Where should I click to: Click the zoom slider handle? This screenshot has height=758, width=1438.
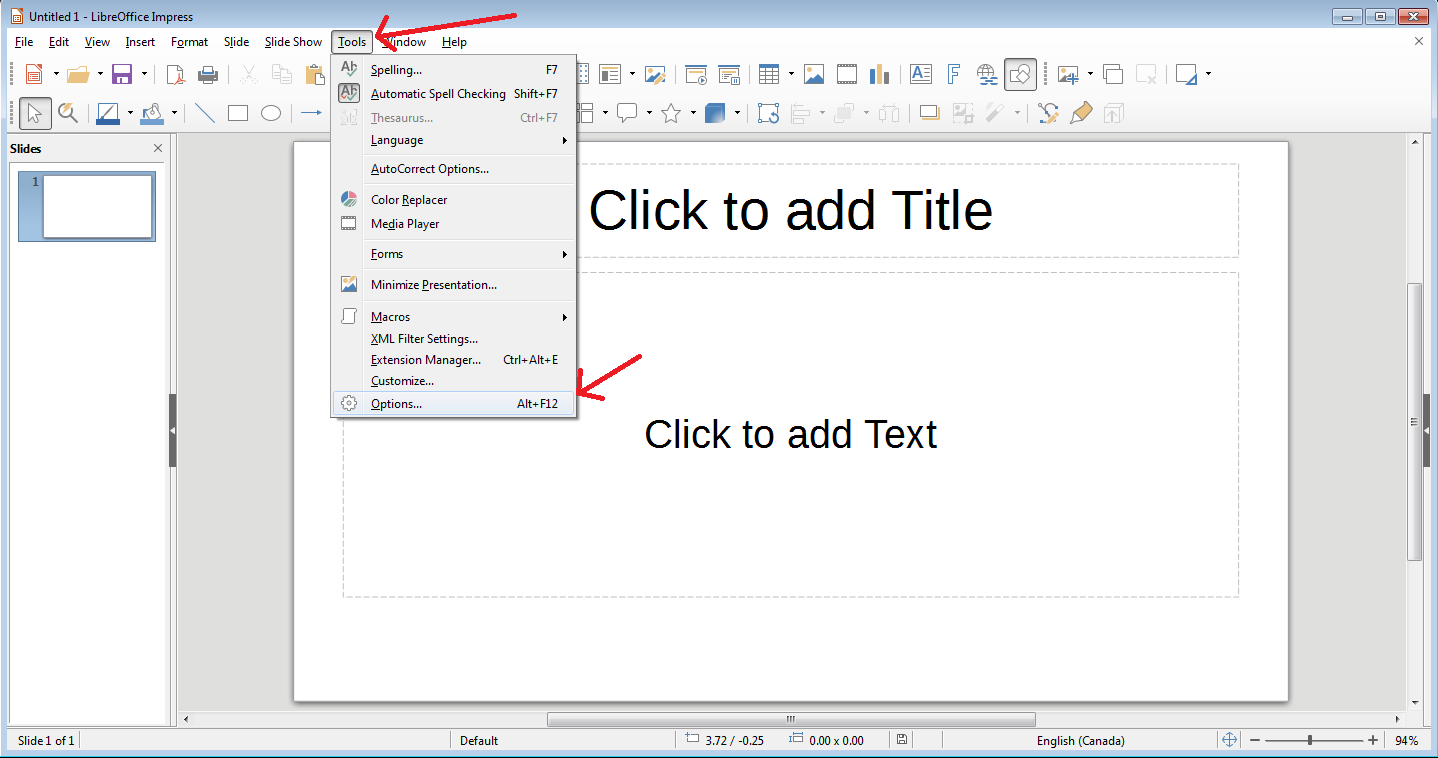pyautogui.click(x=1310, y=740)
